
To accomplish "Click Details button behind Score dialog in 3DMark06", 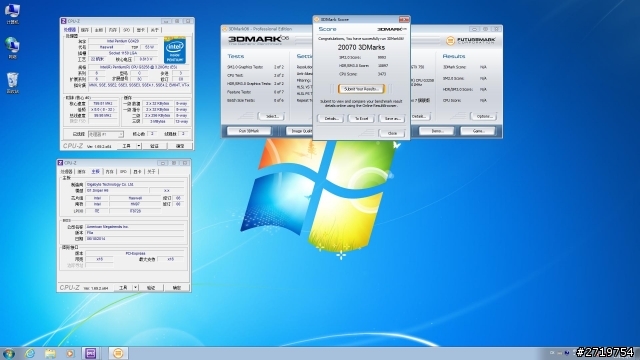I will click(420, 116).
